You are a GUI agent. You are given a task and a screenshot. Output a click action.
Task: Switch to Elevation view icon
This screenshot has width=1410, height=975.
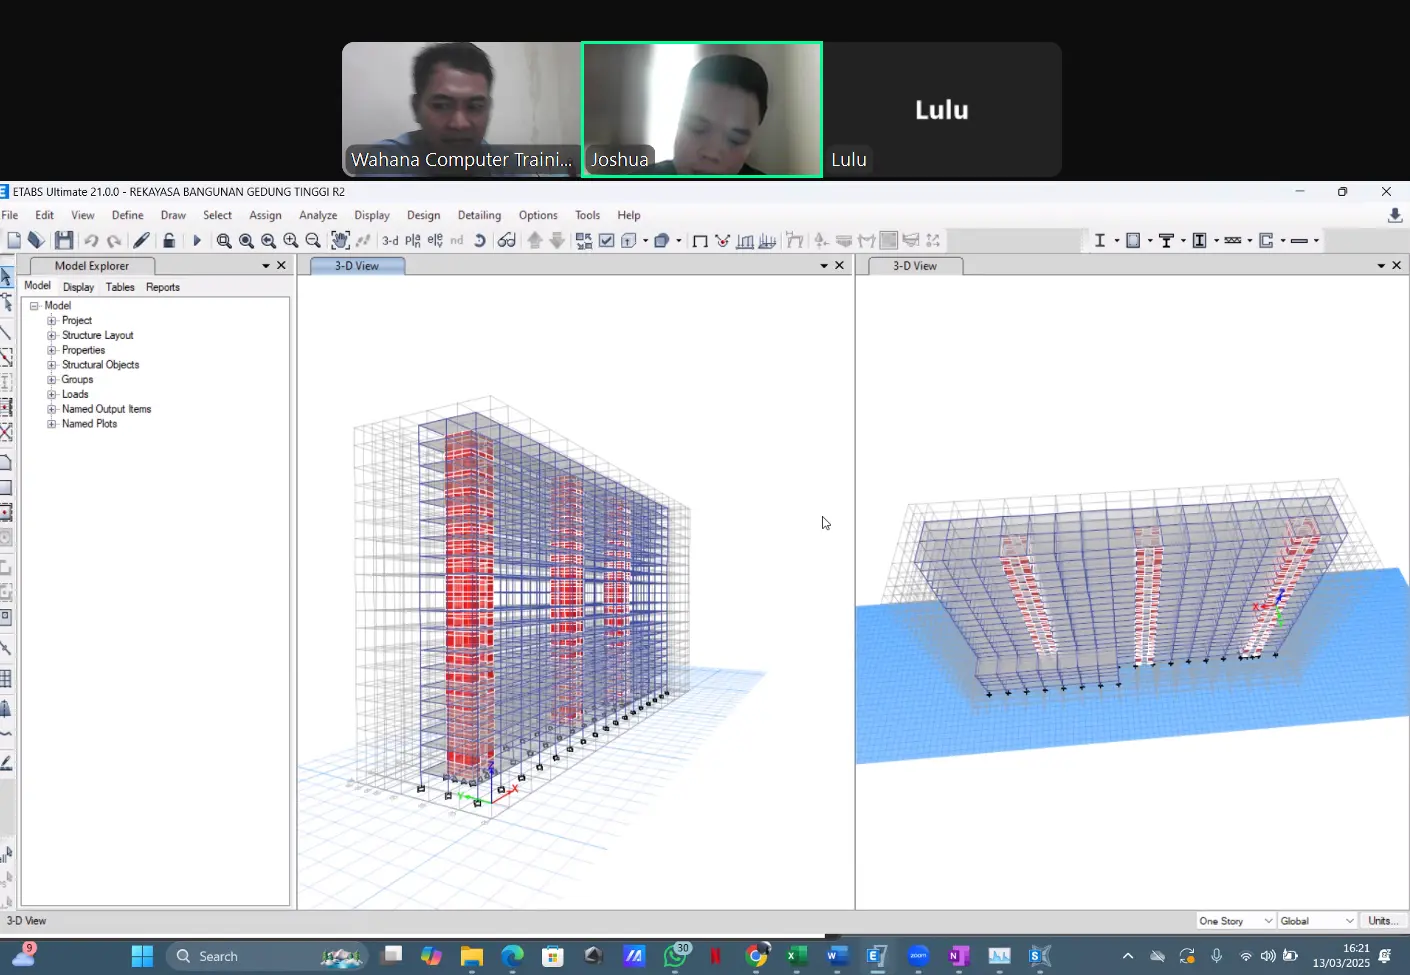click(435, 240)
